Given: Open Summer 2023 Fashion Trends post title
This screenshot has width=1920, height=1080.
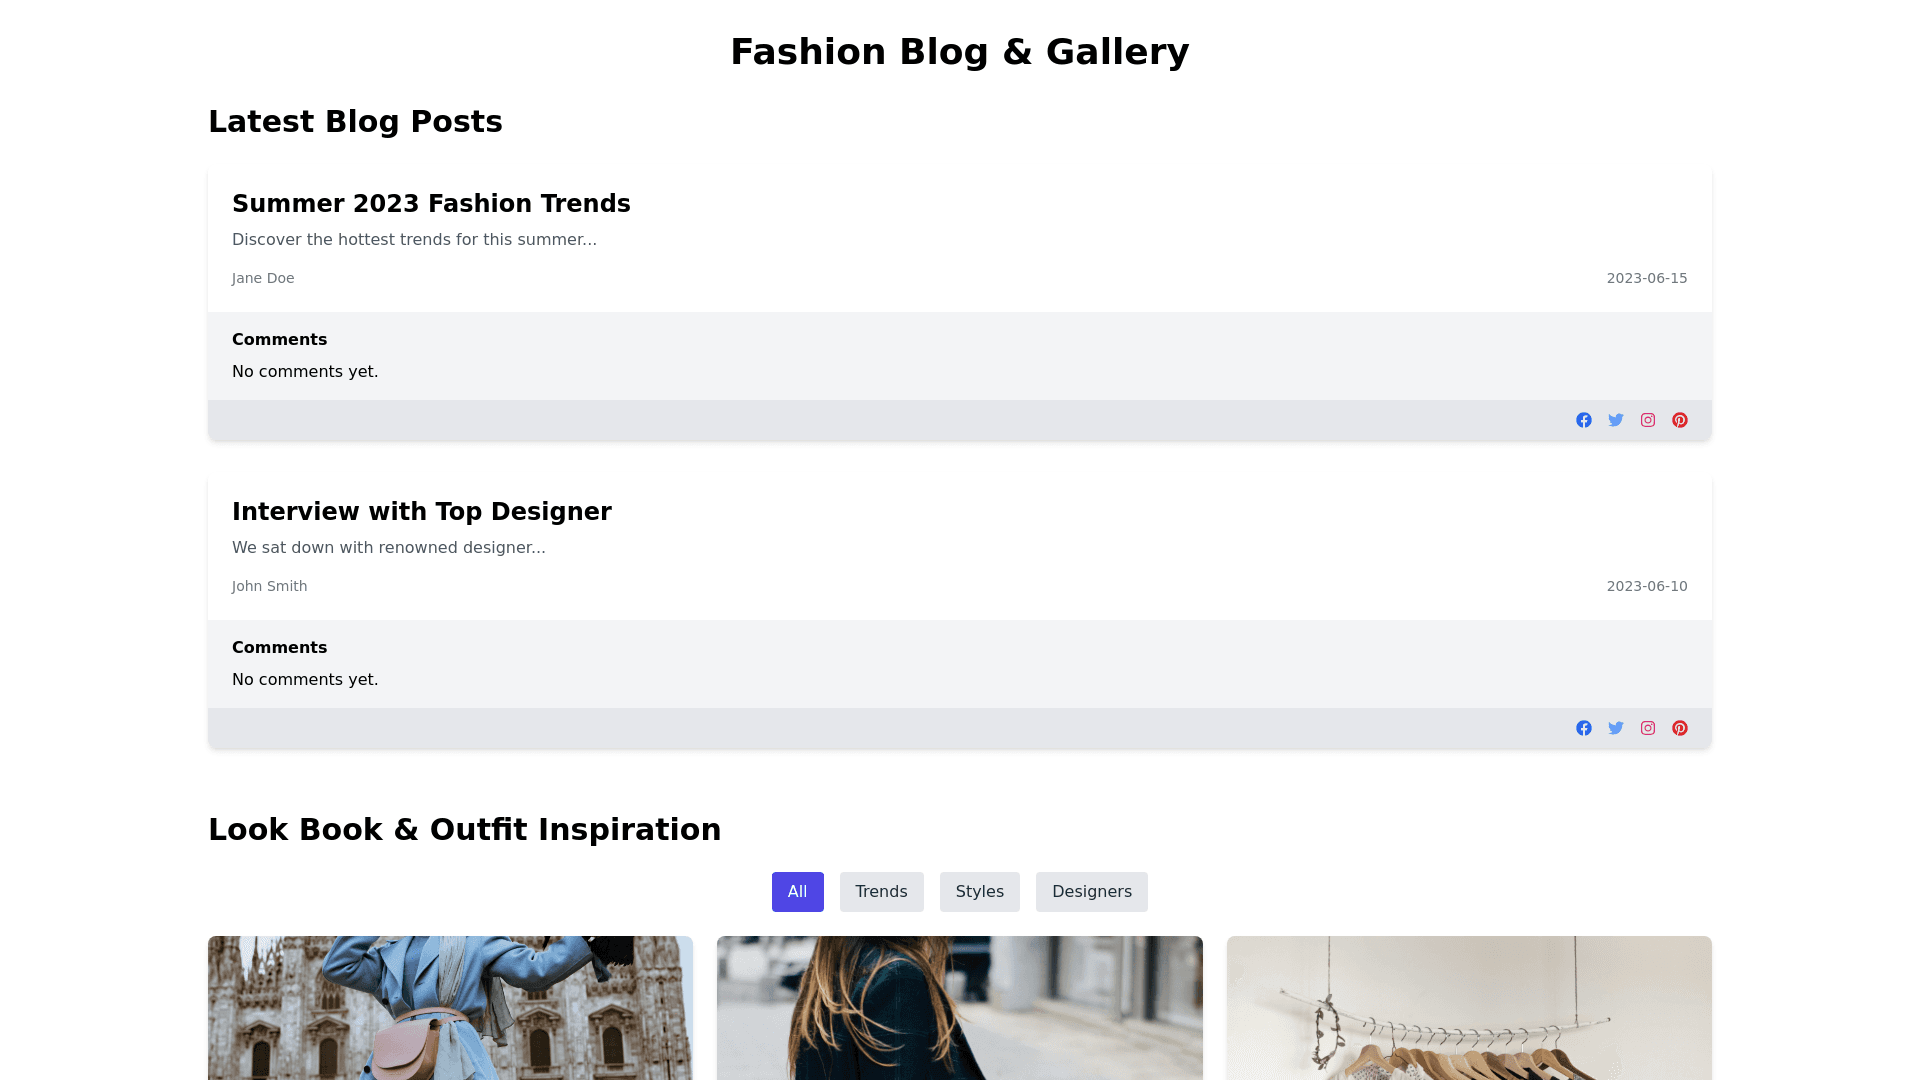Looking at the screenshot, I should click(x=431, y=204).
